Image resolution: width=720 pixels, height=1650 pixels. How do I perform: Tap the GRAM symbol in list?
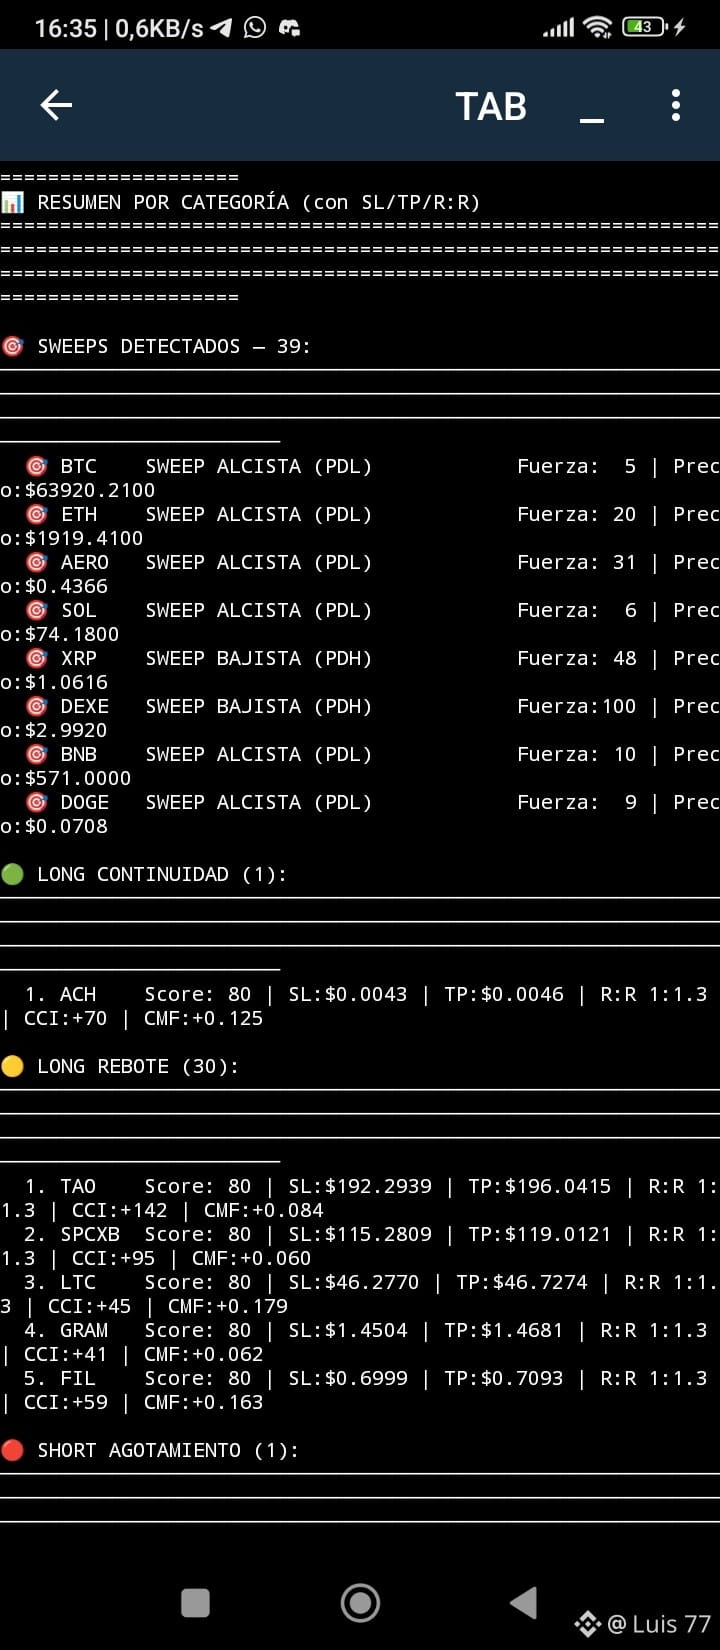84,1330
